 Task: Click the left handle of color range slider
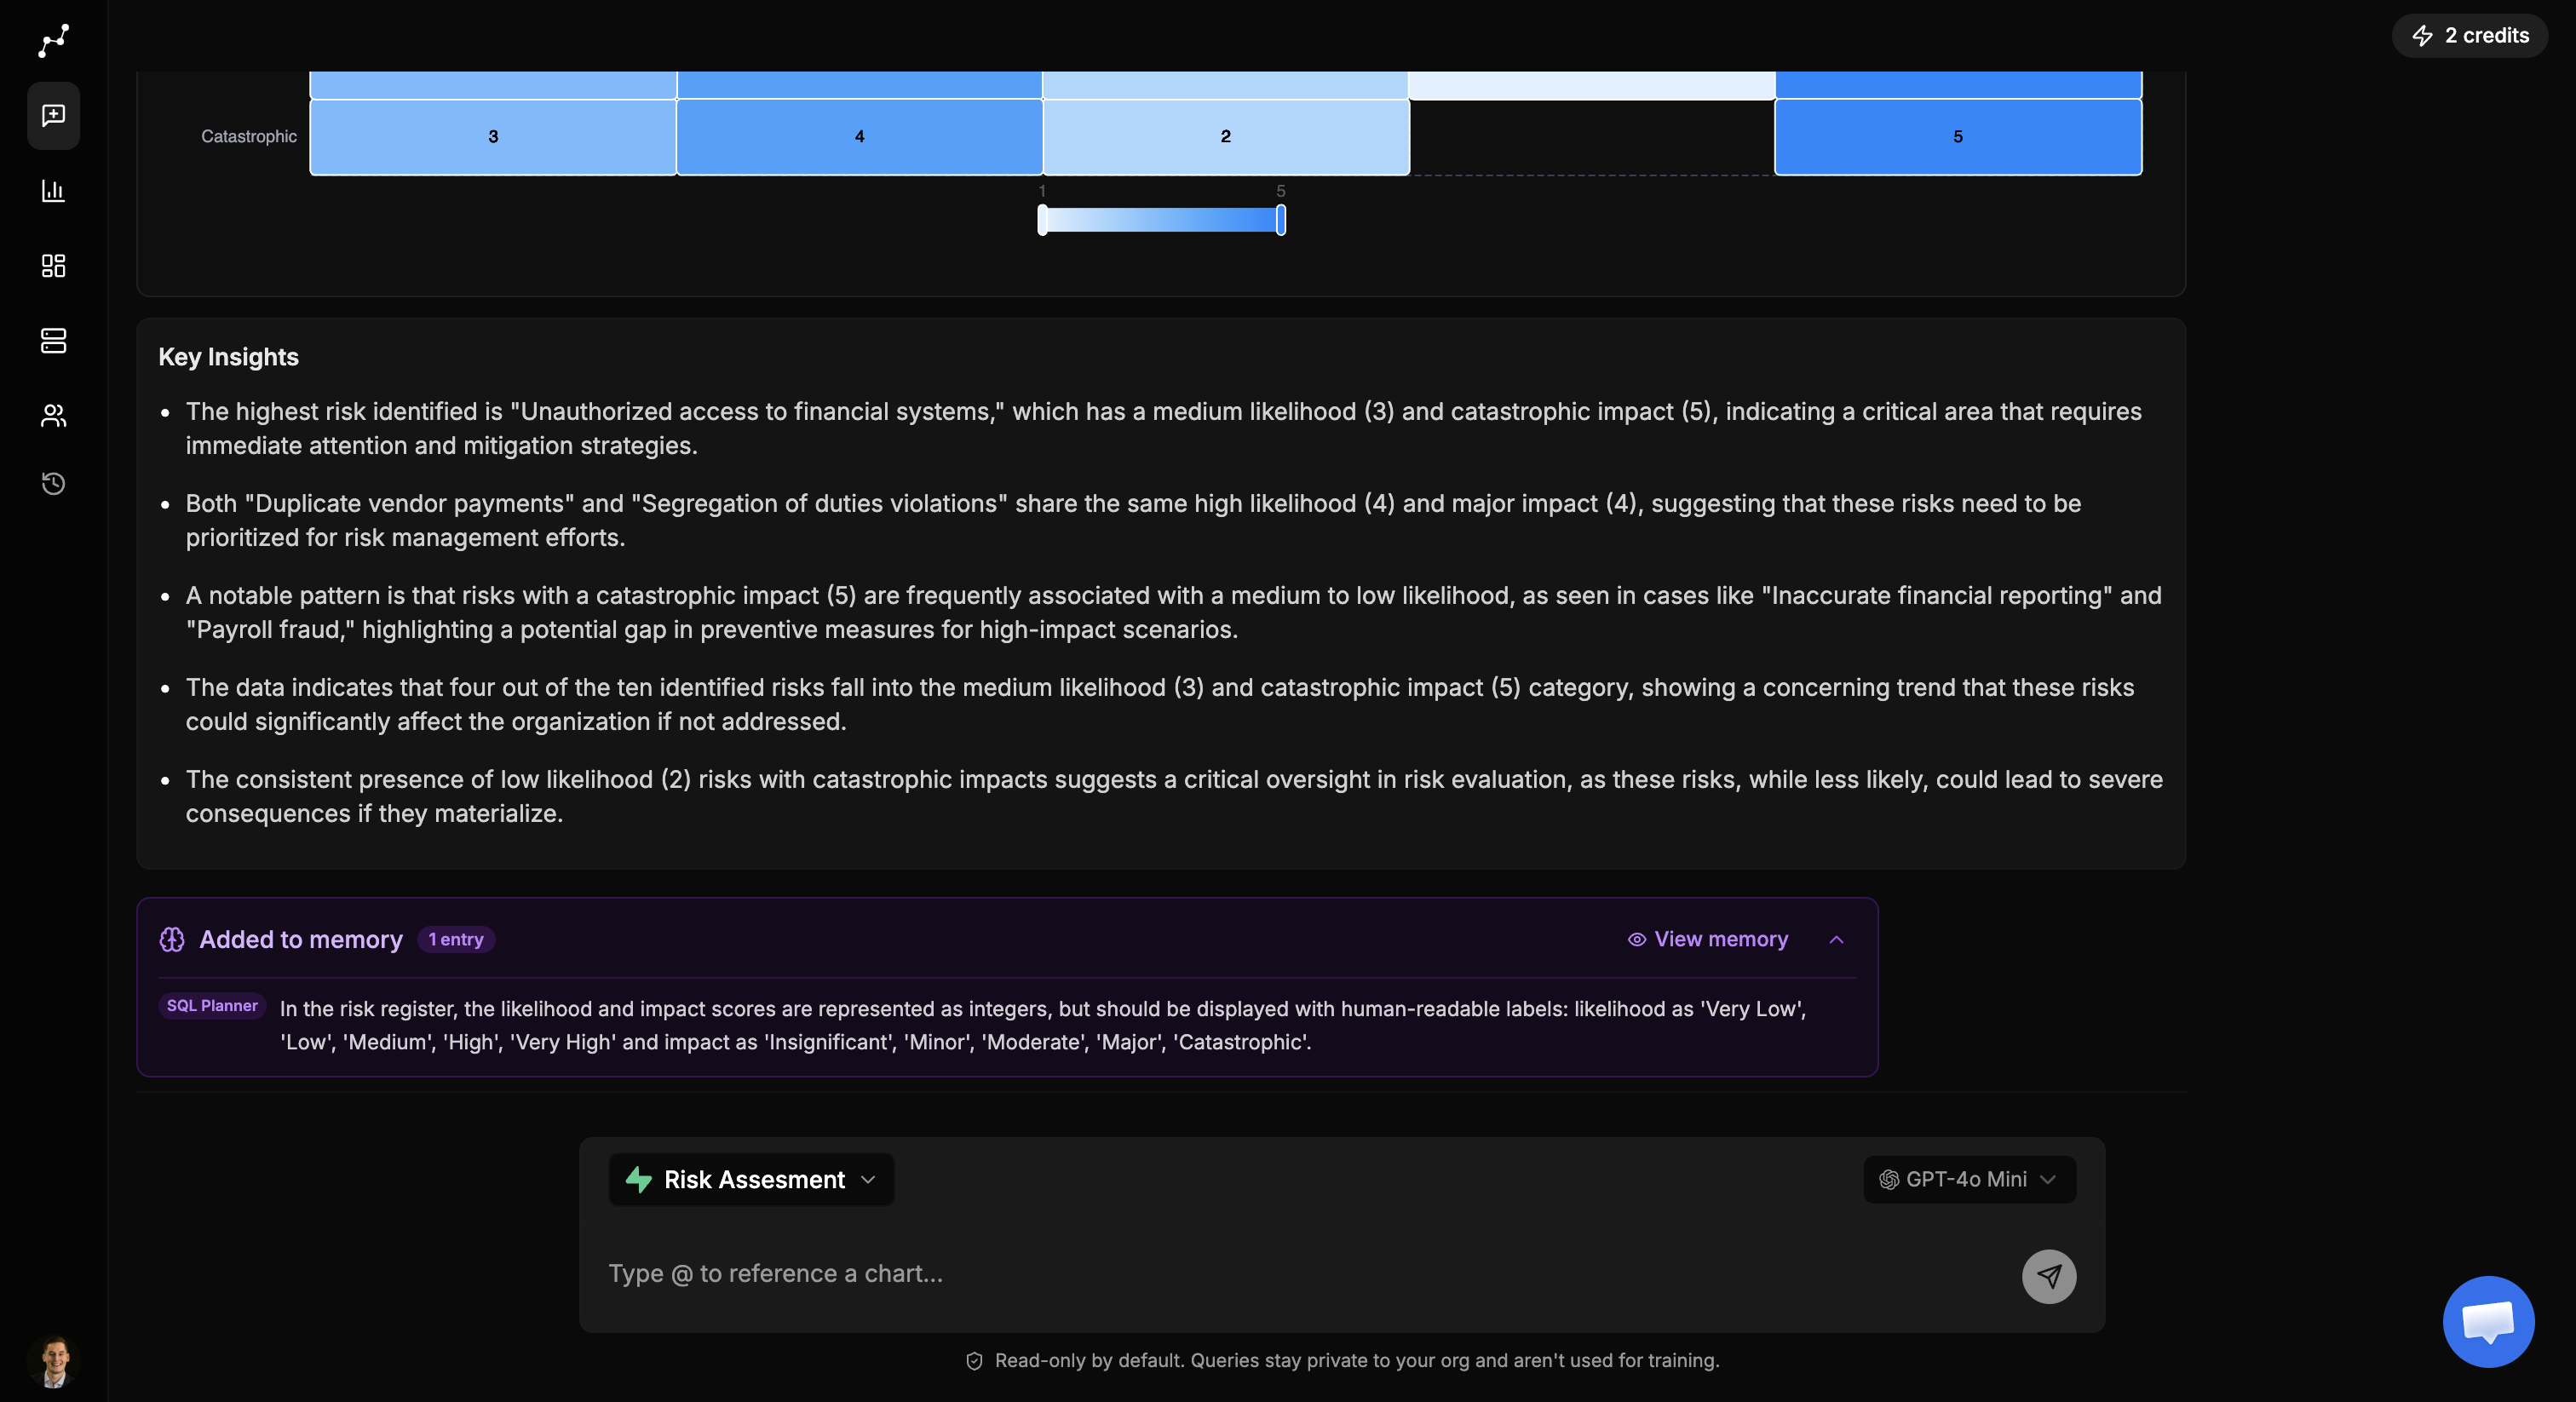click(x=1043, y=220)
